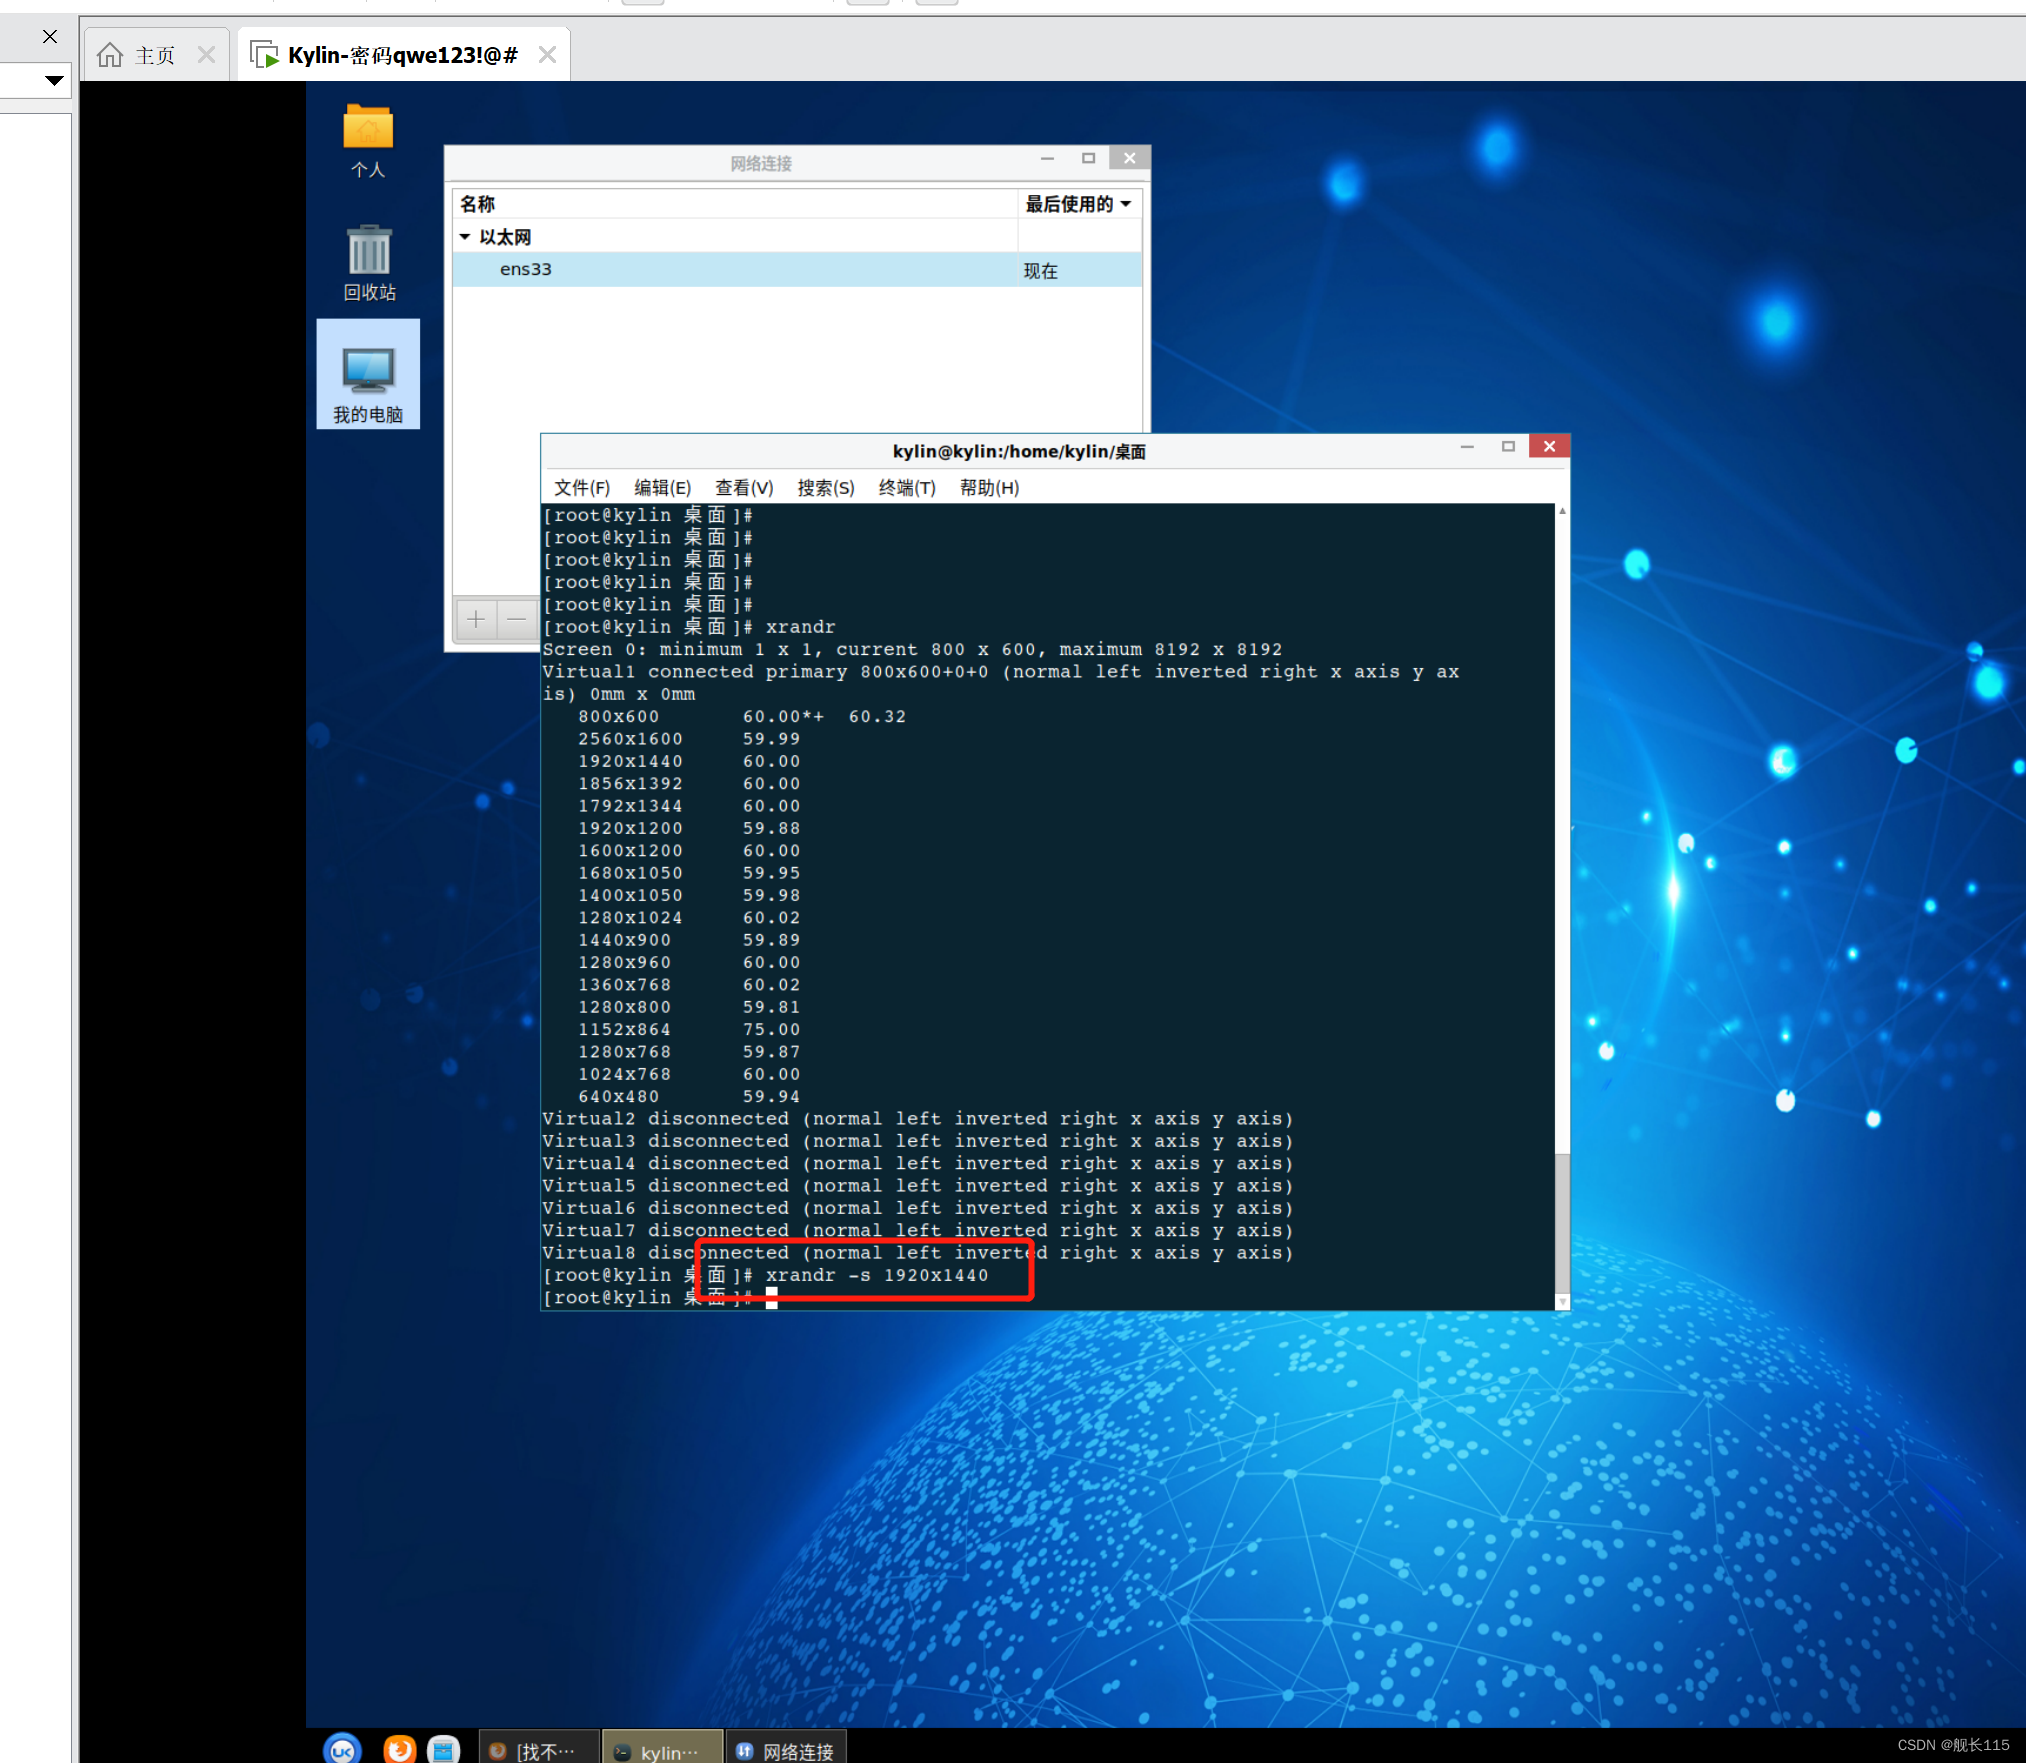
Task: Open file manager icon in taskbar
Action: point(443,1749)
